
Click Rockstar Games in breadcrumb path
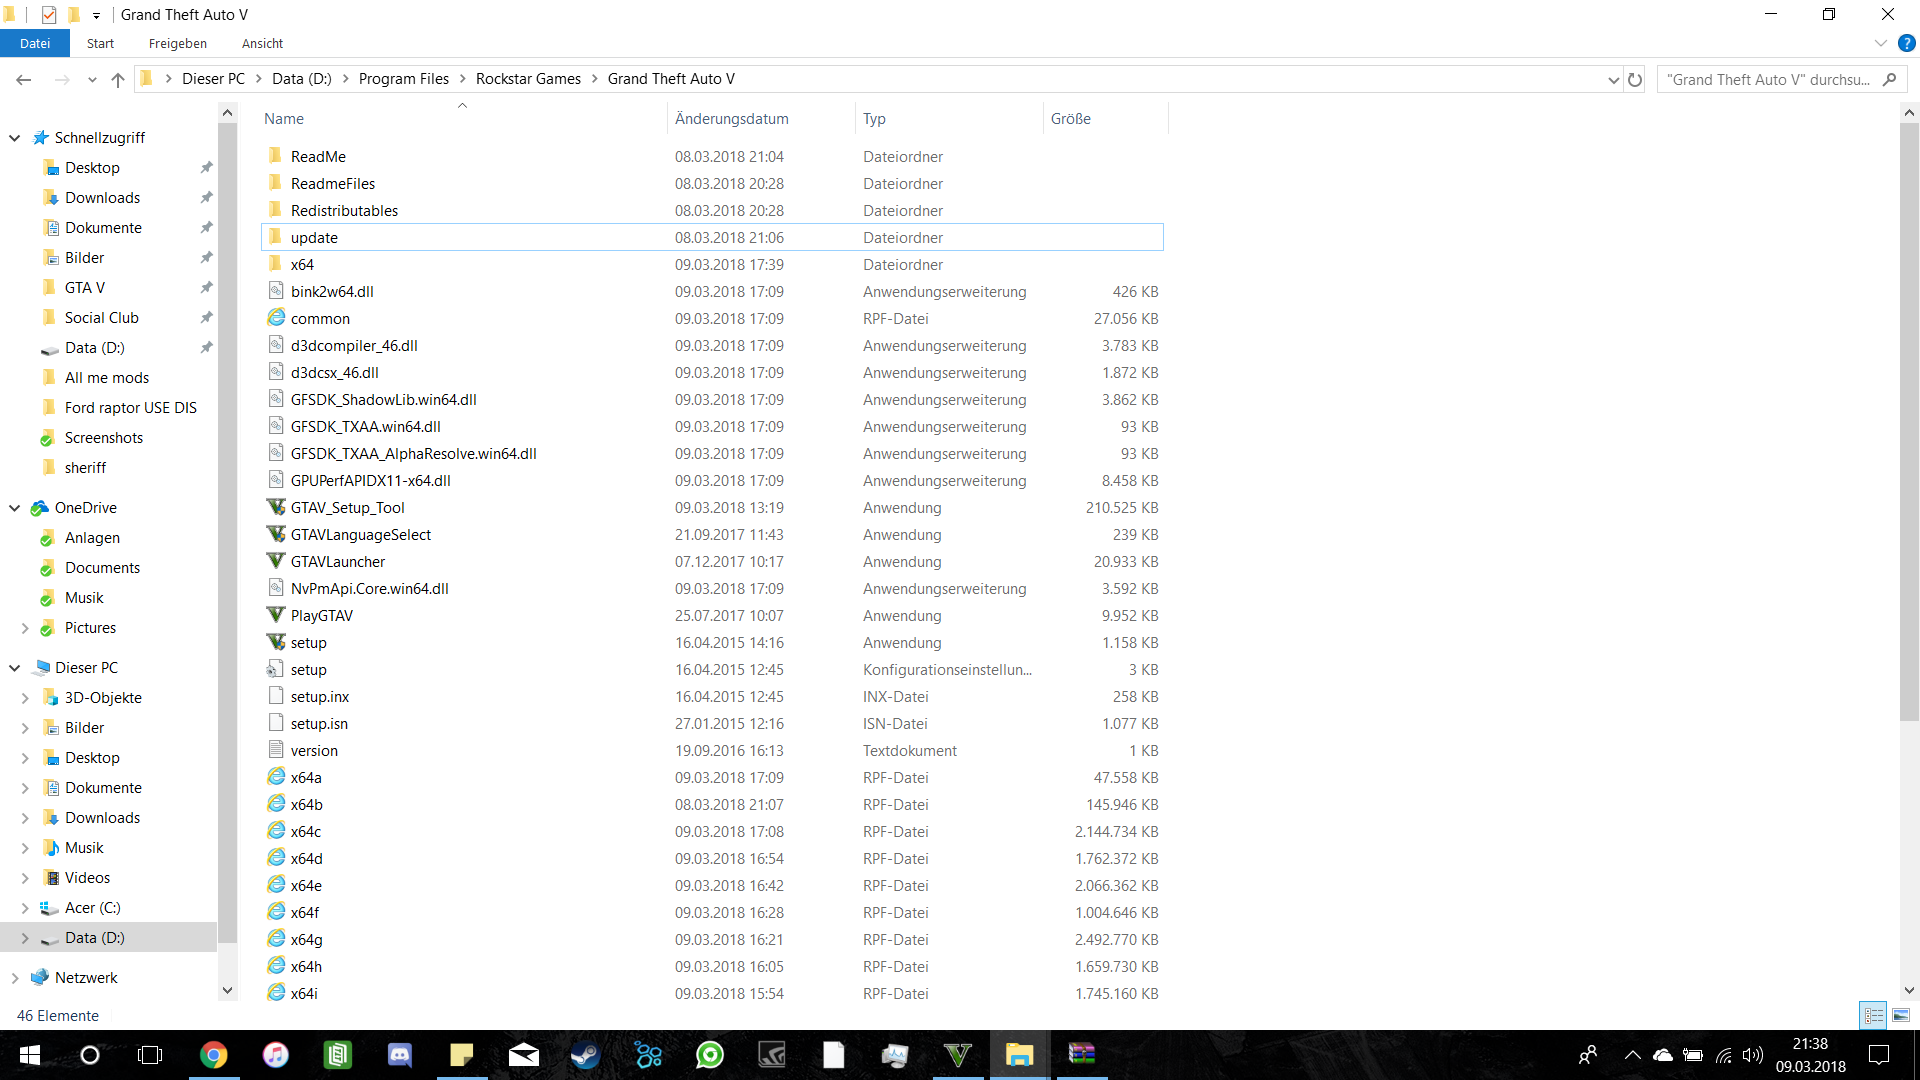528,79
